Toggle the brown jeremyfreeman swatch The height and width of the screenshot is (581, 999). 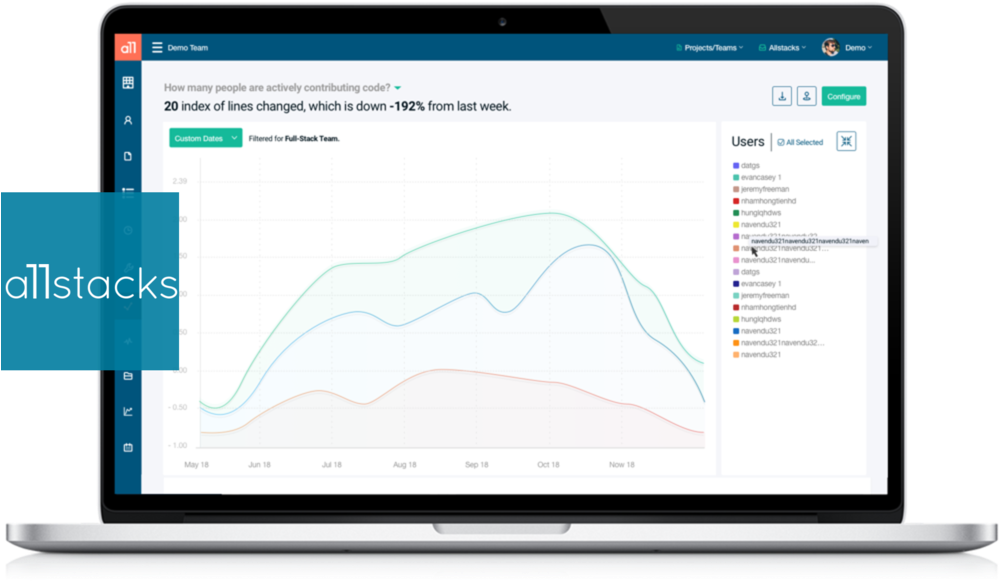pyautogui.click(x=736, y=189)
